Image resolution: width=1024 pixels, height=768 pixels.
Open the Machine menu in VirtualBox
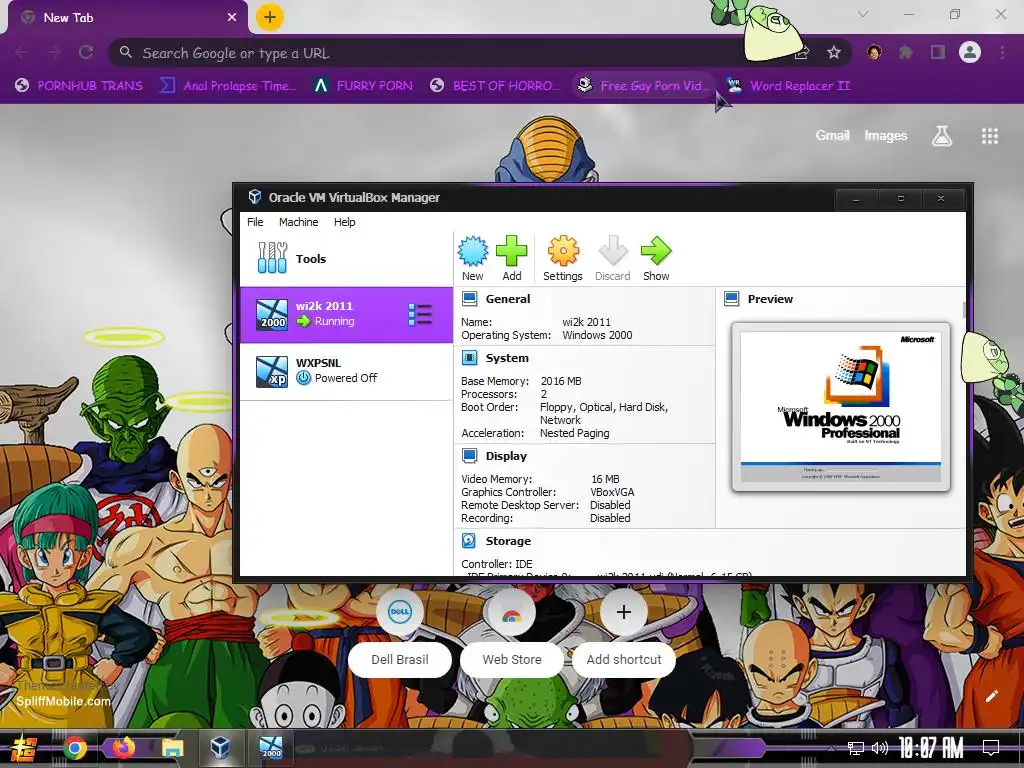pyautogui.click(x=298, y=222)
